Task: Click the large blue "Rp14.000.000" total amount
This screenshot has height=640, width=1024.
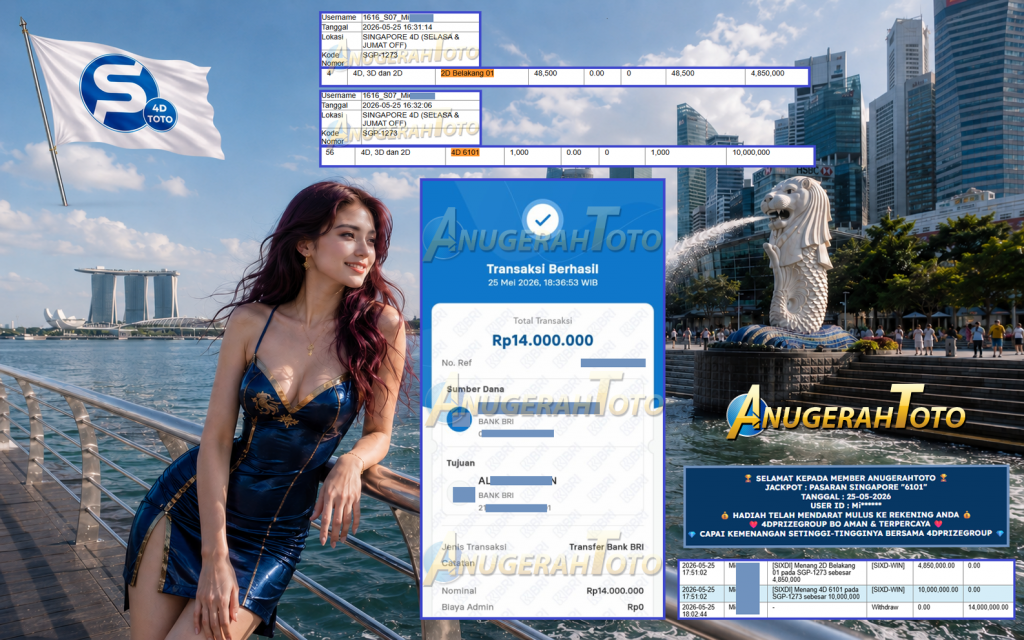Action: pyautogui.click(x=542, y=340)
